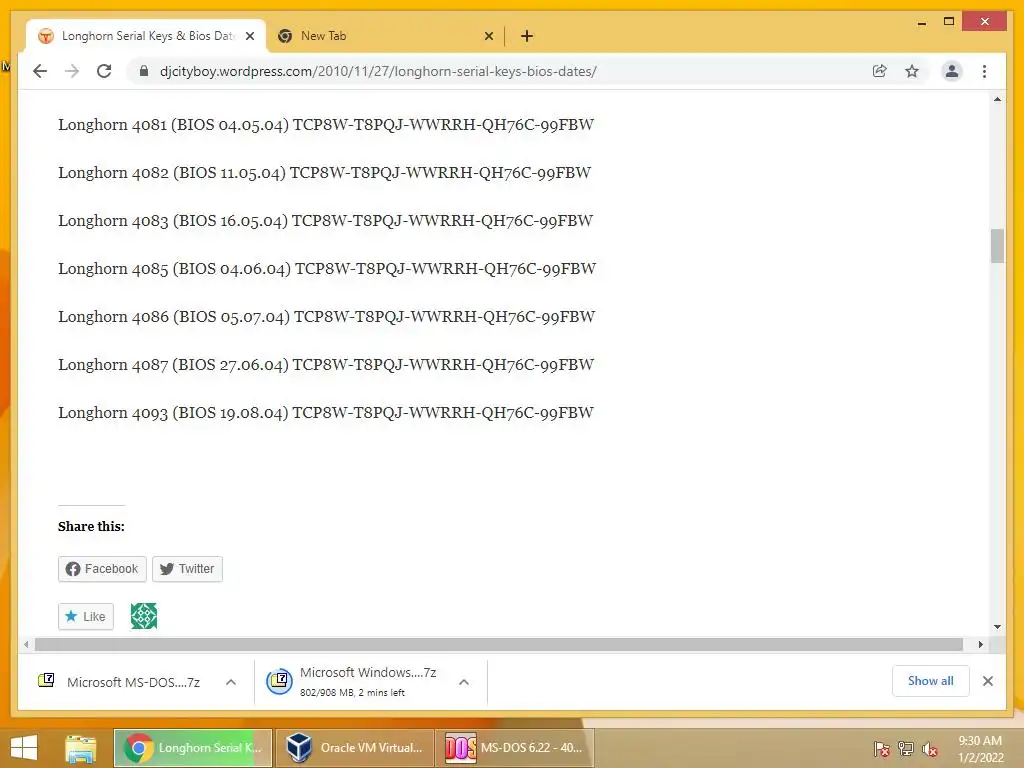Screen dimensions: 1024x768
Task: Open a new tab with plus button
Action: 527,36
